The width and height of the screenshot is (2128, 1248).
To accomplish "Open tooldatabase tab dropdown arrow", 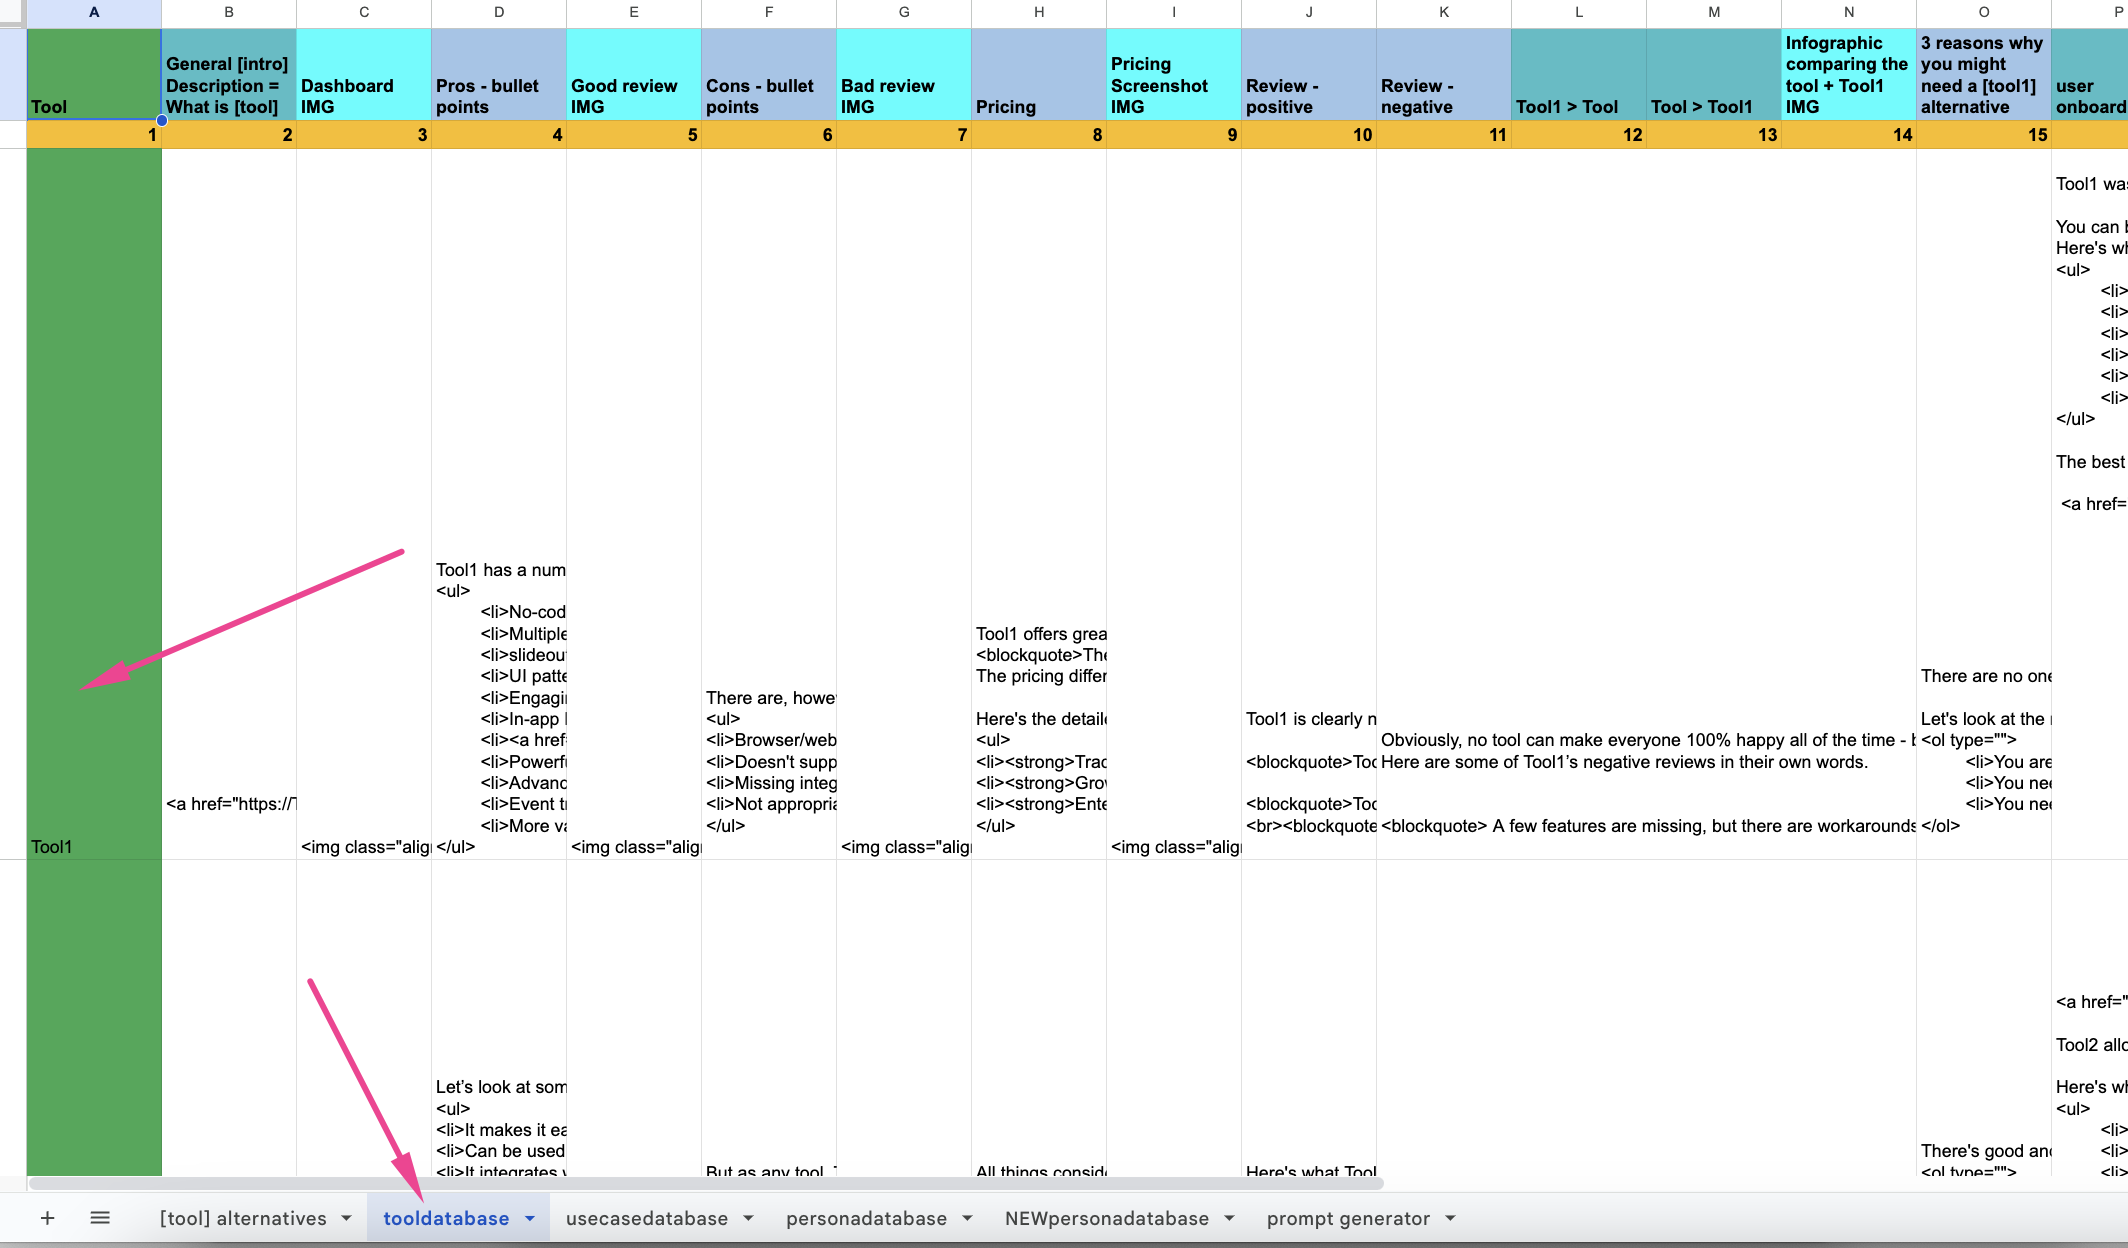I will coord(530,1218).
